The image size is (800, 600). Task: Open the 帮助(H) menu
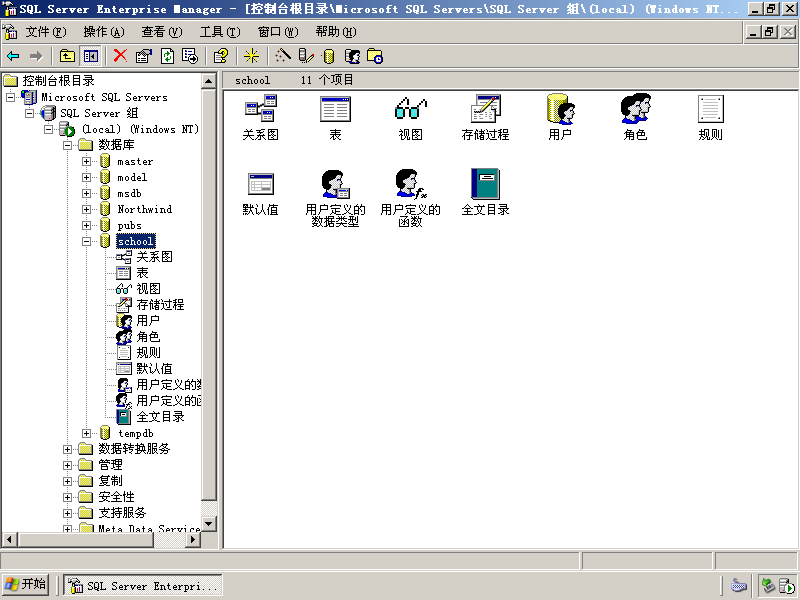click(x=336, y=32)
